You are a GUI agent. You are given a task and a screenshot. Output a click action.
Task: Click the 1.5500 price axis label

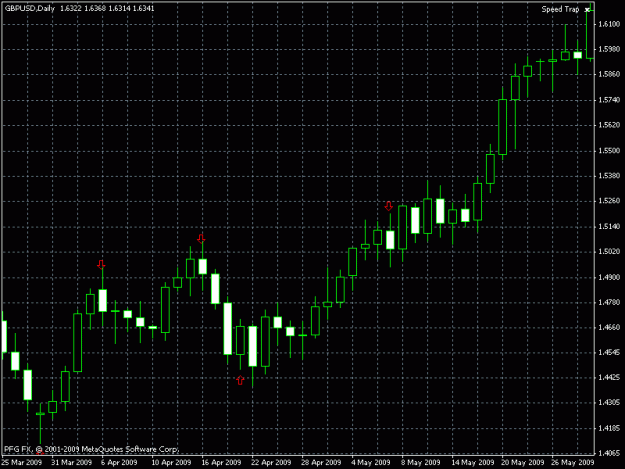tap(609, 151)
